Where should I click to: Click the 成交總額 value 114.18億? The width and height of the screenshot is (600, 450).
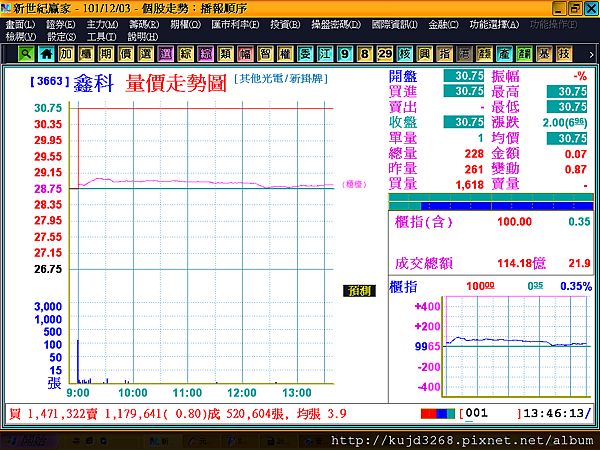tap(521, 263)
